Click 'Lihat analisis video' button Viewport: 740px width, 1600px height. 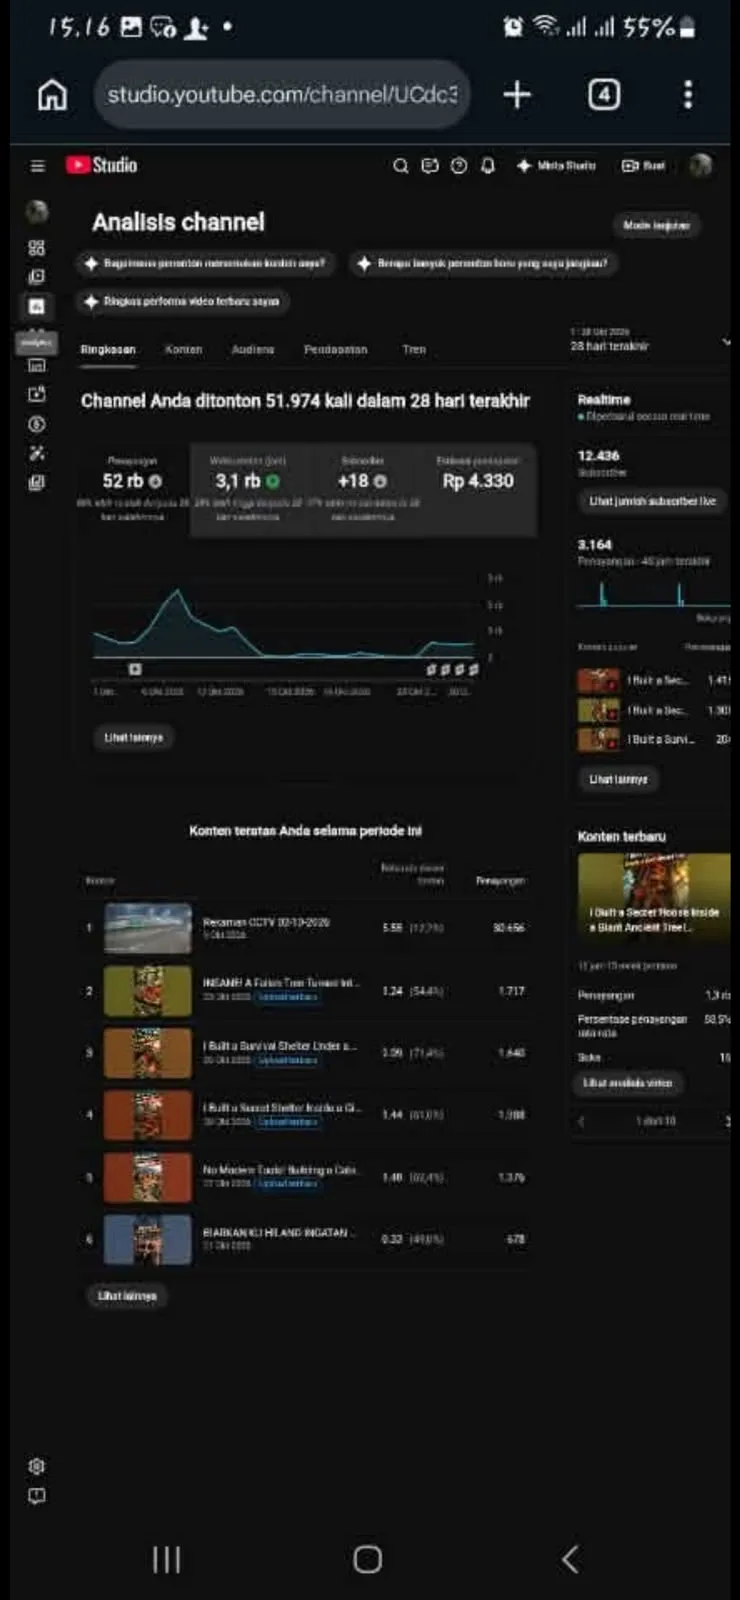tap(627, 1083)
